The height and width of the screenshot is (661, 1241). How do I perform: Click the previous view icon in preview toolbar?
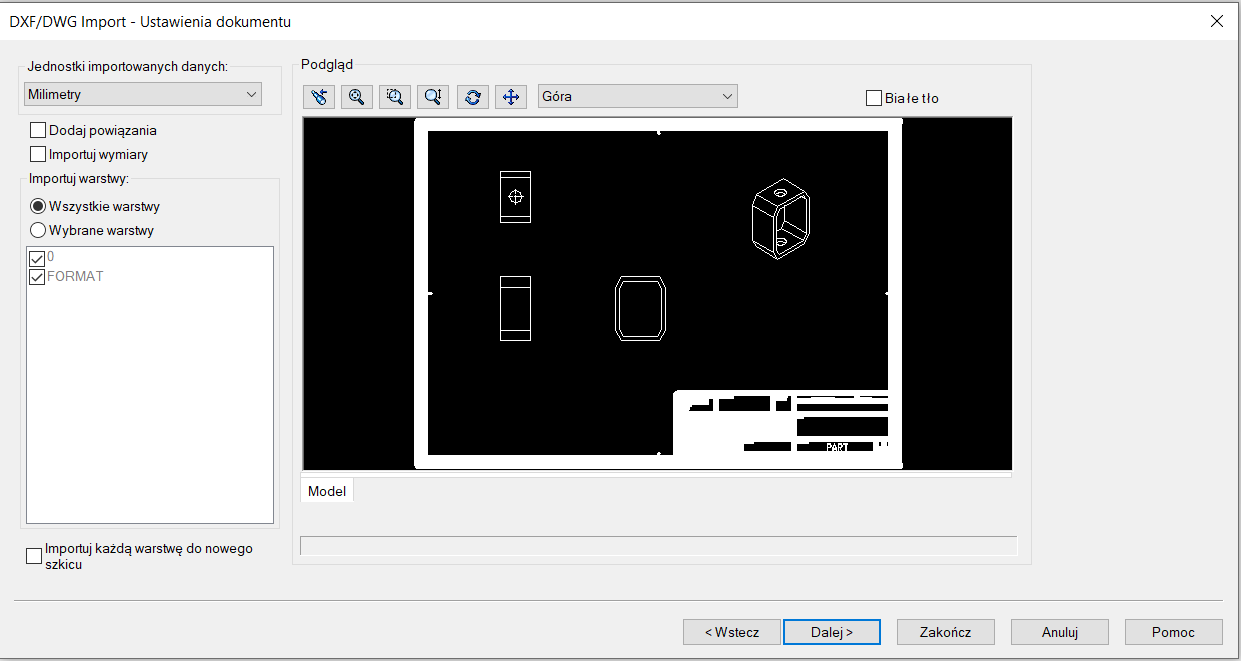[x=318, y=97]
